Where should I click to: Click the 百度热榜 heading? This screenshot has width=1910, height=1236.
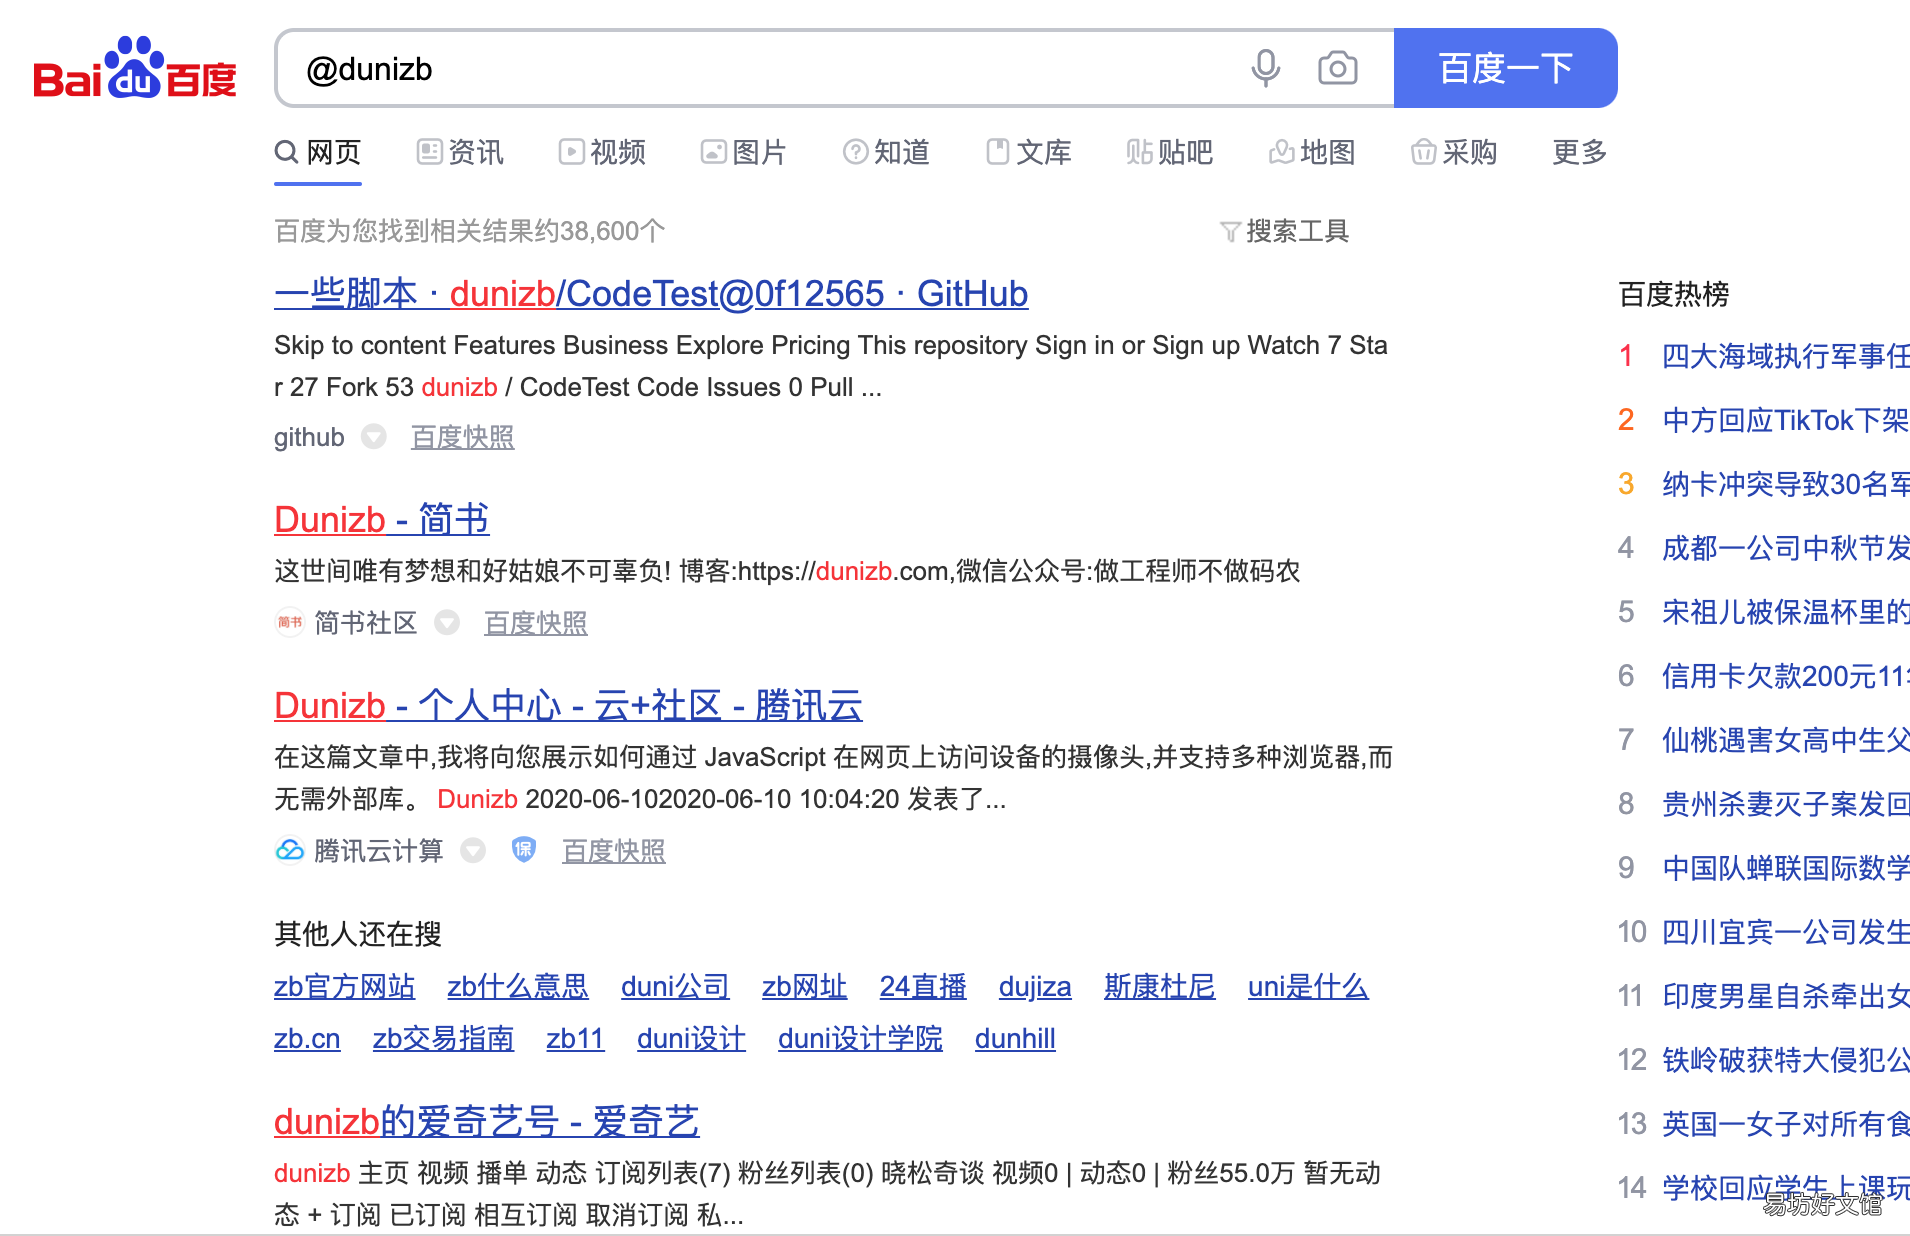1674,294
